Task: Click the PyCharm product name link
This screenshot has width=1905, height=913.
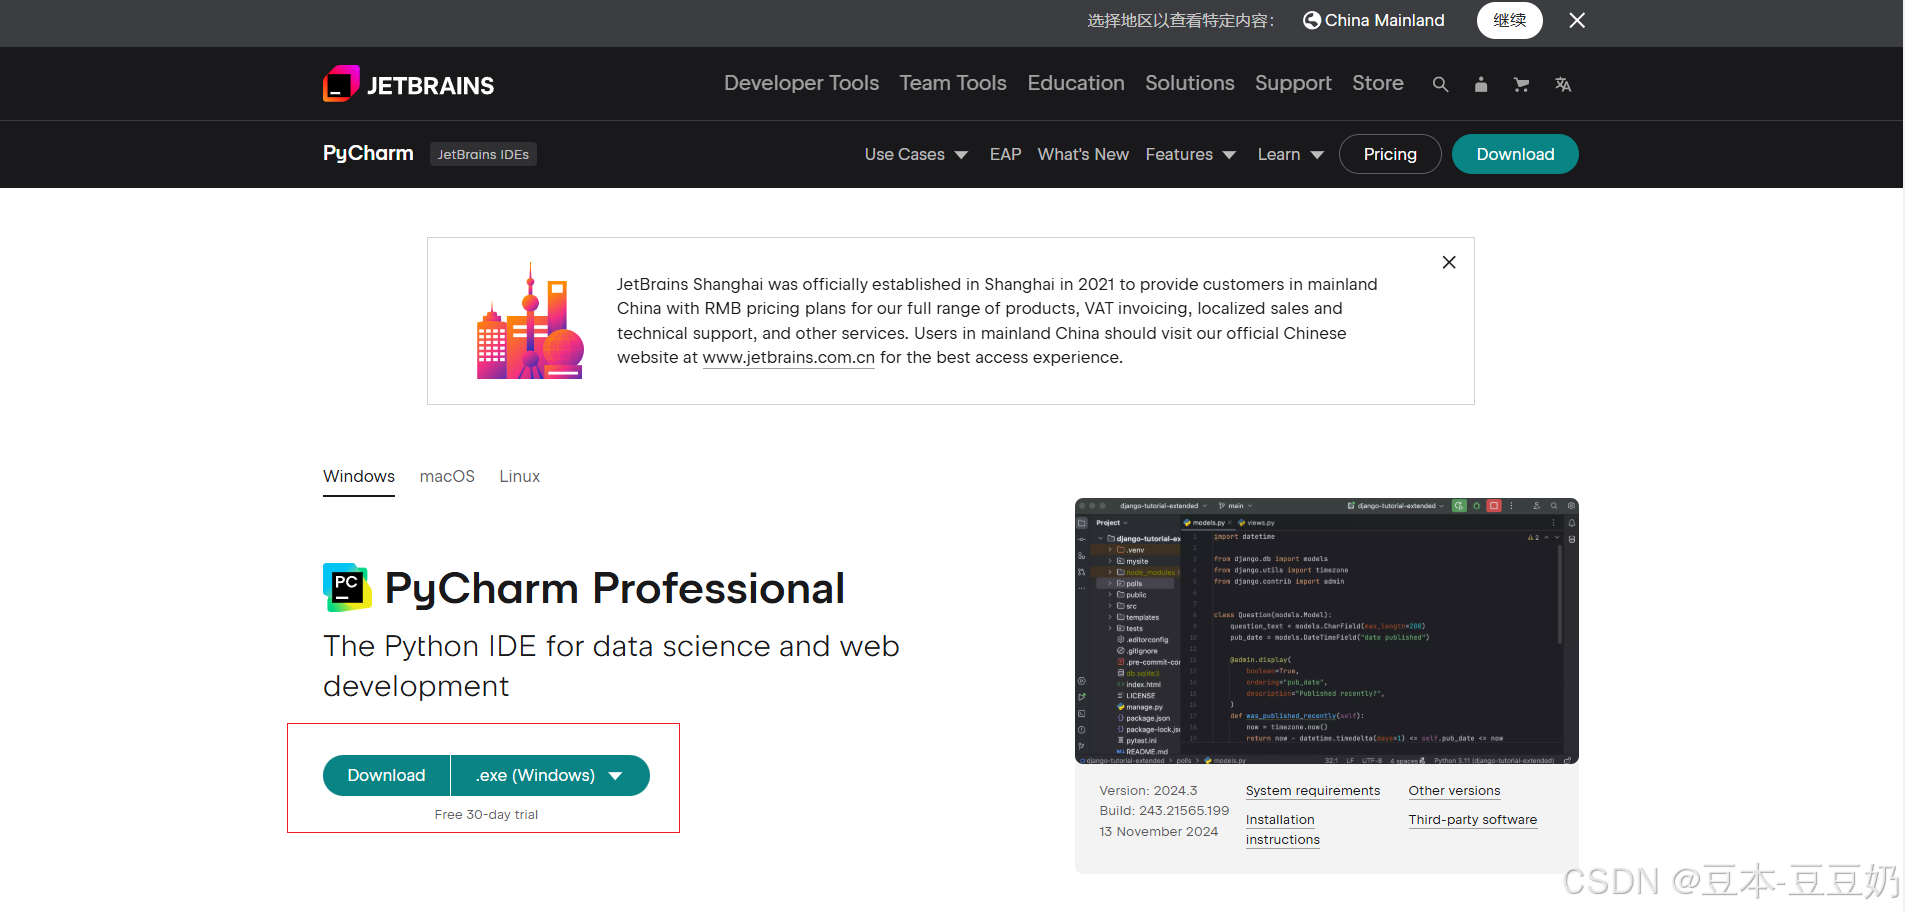Action: pyautogui.click(x=368, y=153)
